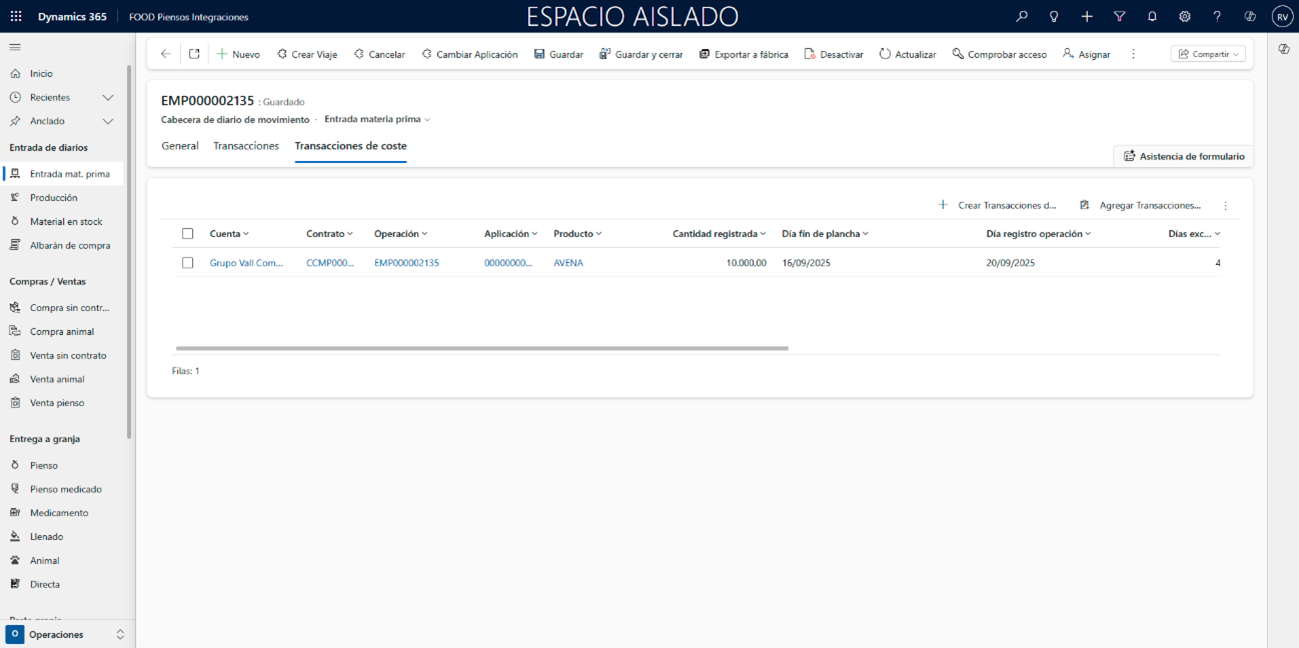
Task: Select all rows with header checkbox
Action: pos(187,234)
